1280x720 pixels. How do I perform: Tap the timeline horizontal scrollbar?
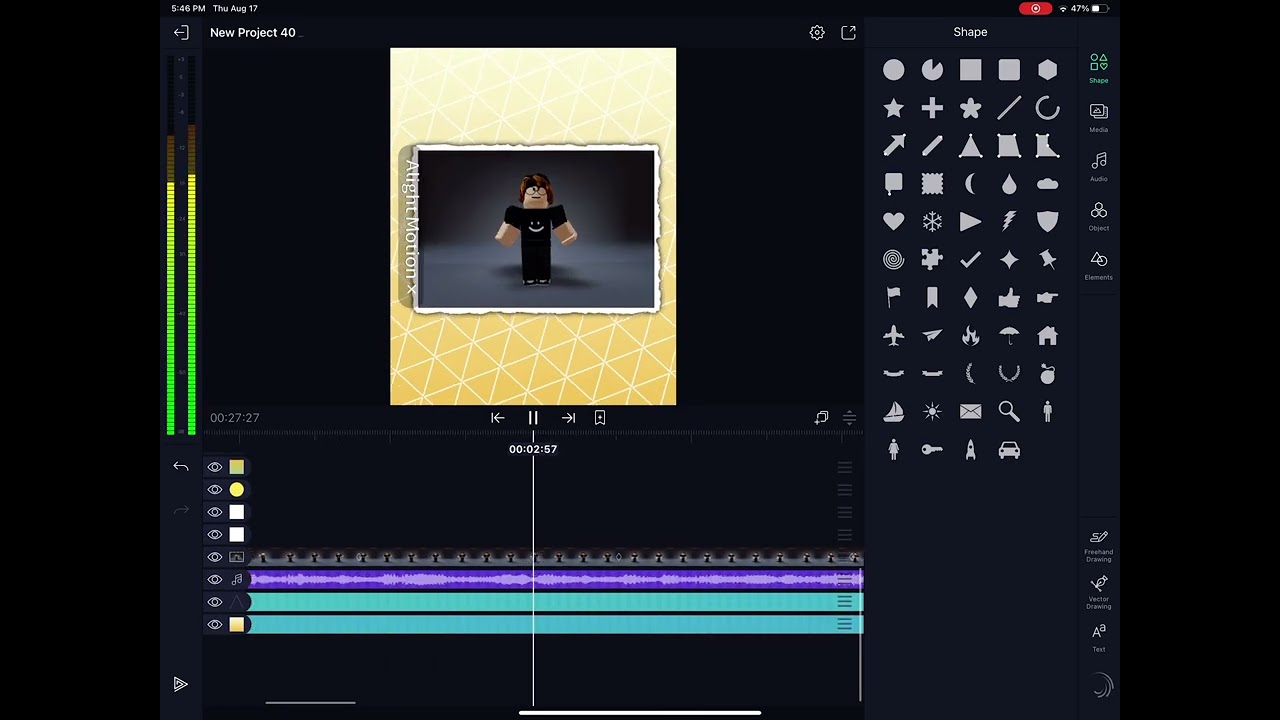[310, 702]
